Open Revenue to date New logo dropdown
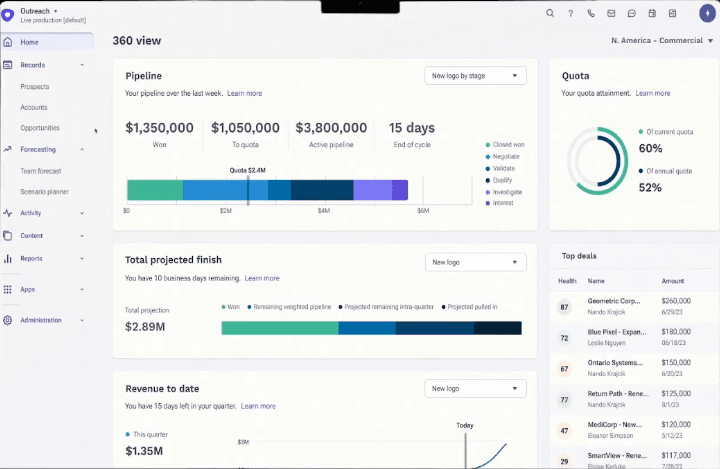The height and width of the screenshot is (469, 720). pyautogui.click(x=475, y=389)
